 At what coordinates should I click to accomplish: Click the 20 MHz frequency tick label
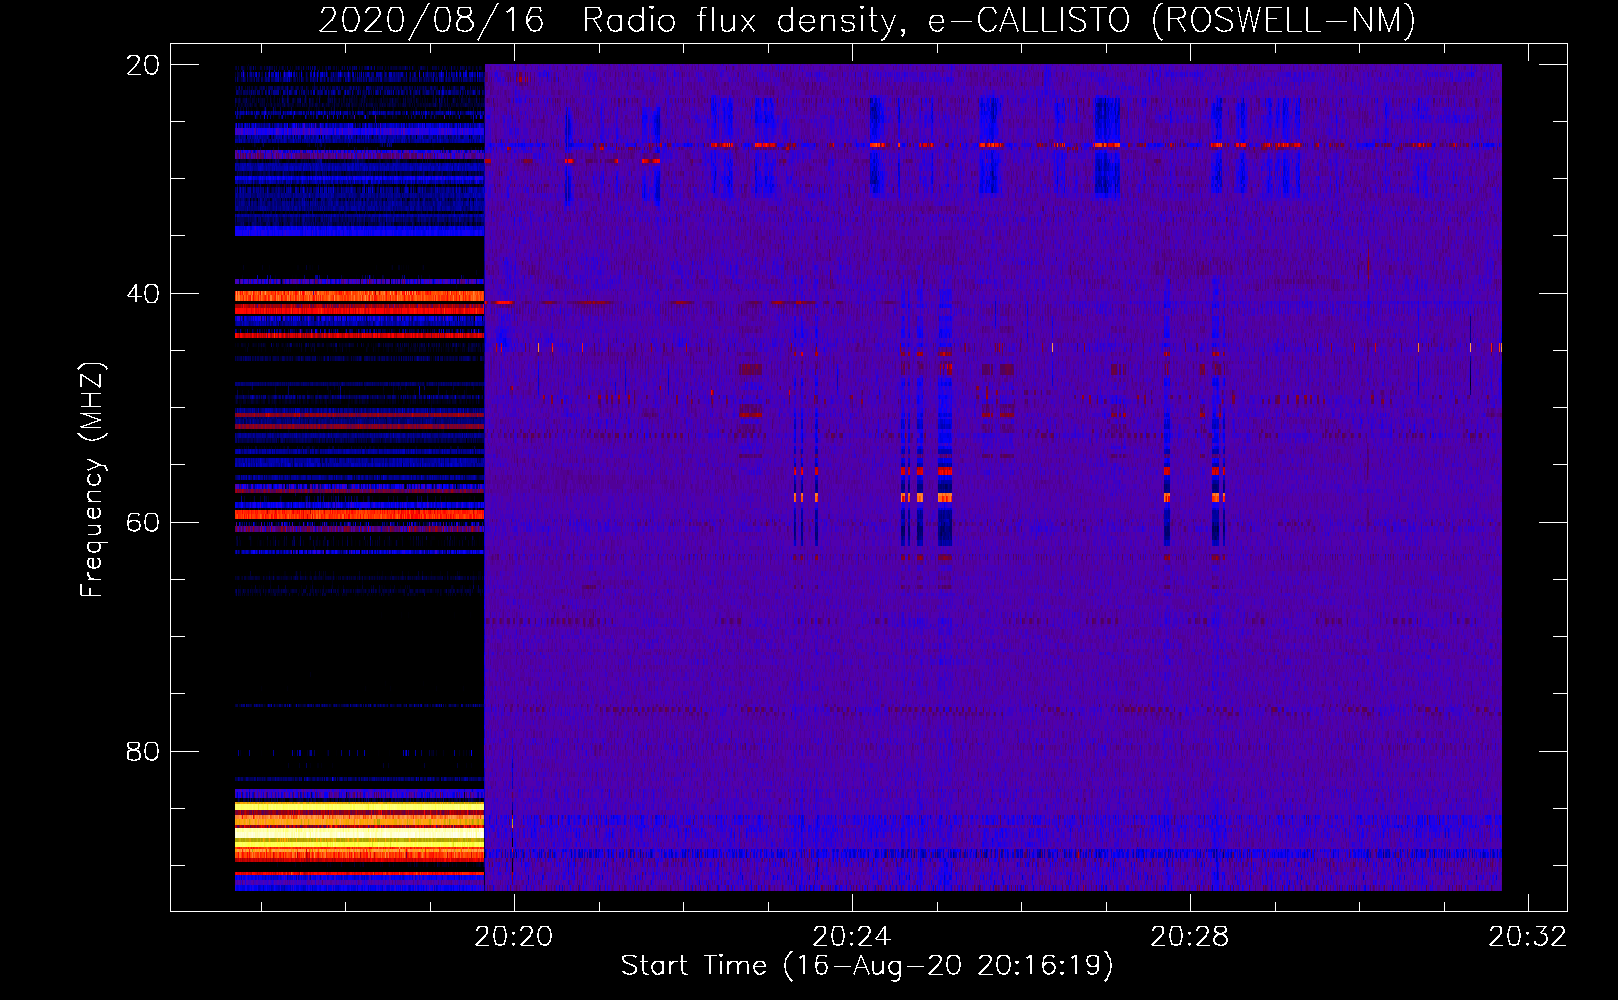click(143, 65)
